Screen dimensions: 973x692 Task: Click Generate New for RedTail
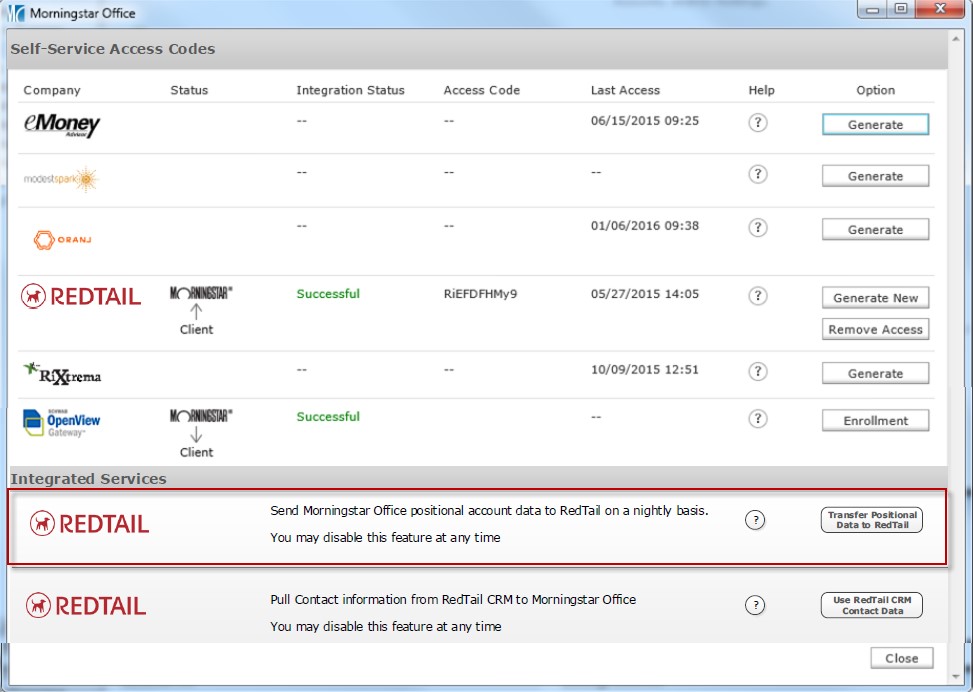[x=875, y=298]
